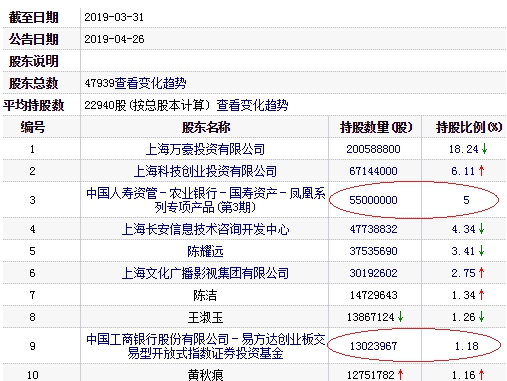The width and height of the screenshot is (507, 381).
Task: Click percentage 3.41
Action: click(463, 251)
